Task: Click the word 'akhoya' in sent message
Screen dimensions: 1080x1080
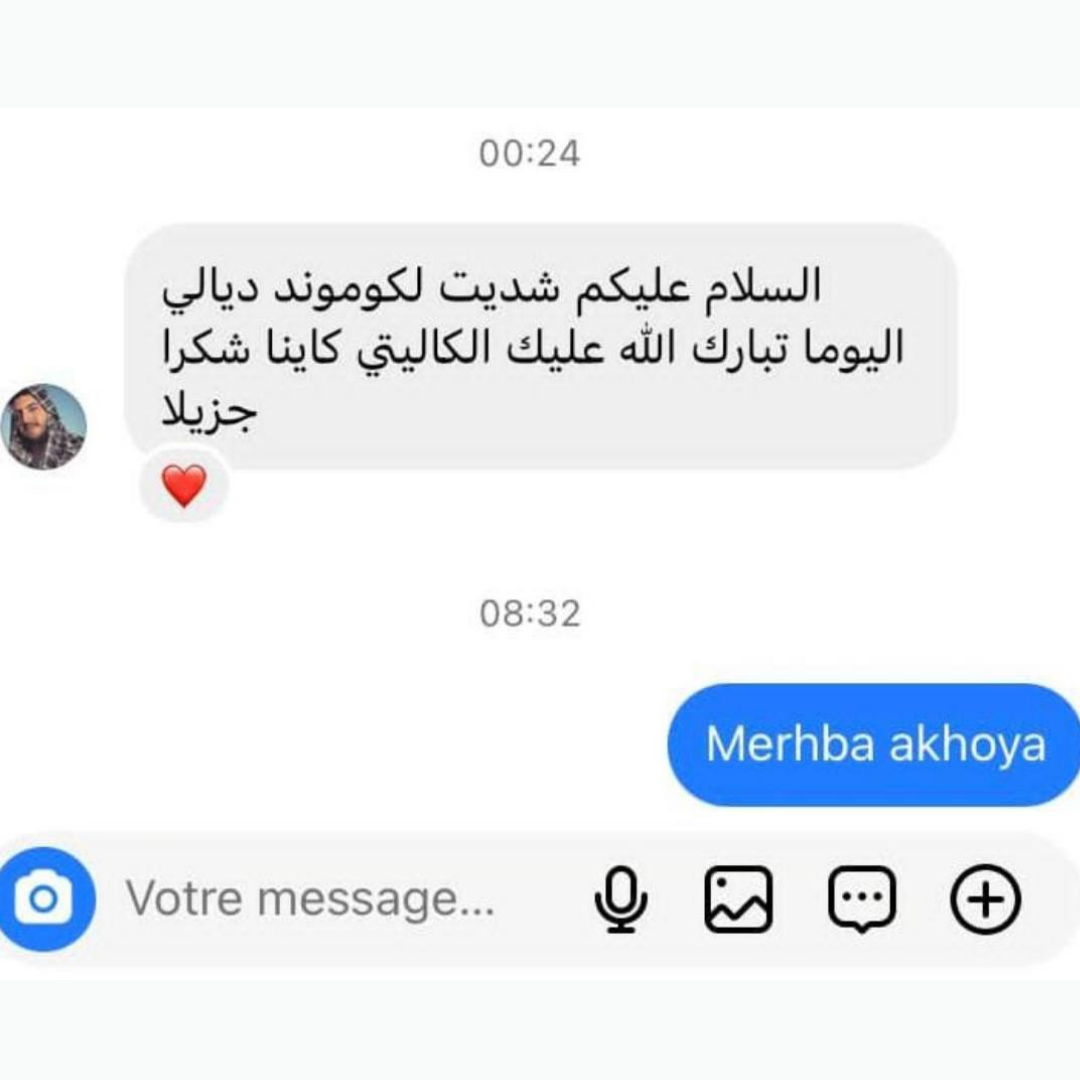Action: point(968,745)
